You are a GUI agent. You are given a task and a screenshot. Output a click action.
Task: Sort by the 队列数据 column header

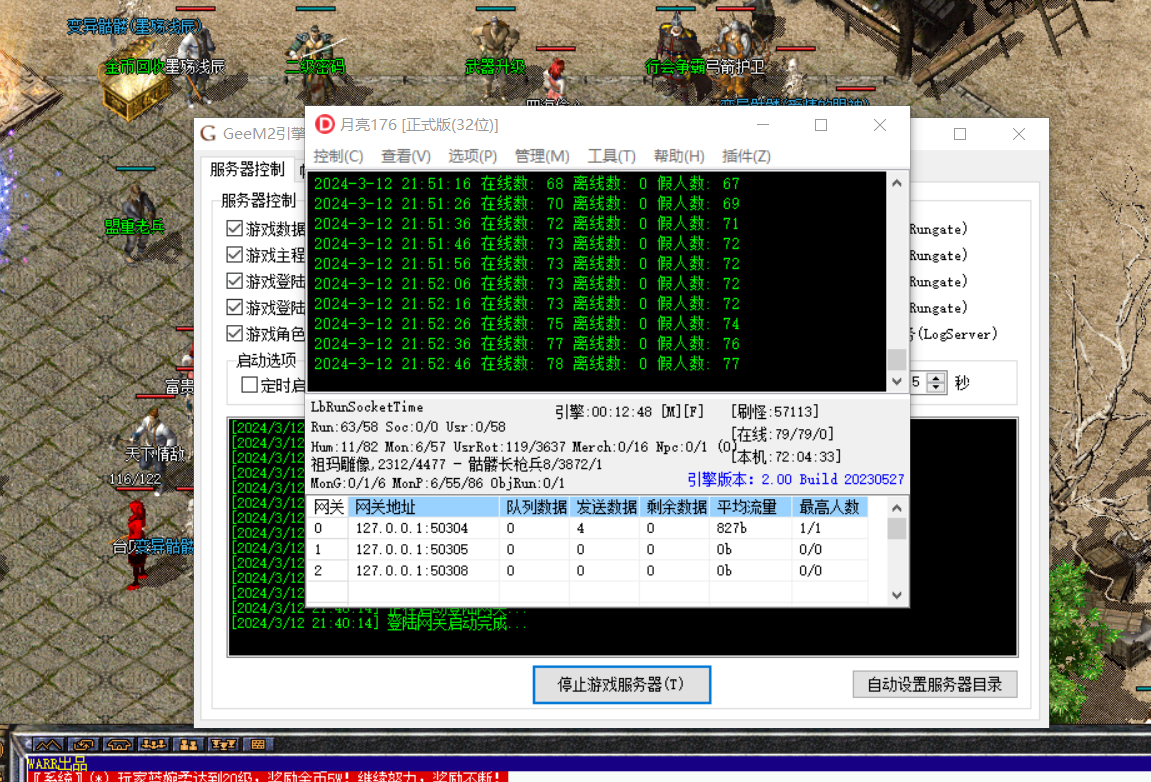(534, 507)
